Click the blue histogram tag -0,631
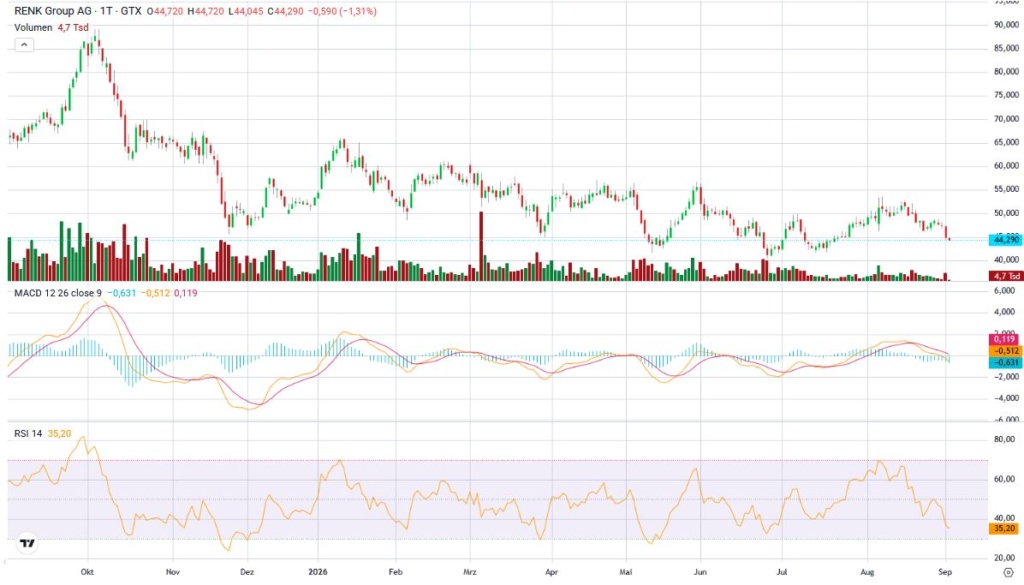This screenshot has height=585, width=1024. click(x=1005, y=362)
